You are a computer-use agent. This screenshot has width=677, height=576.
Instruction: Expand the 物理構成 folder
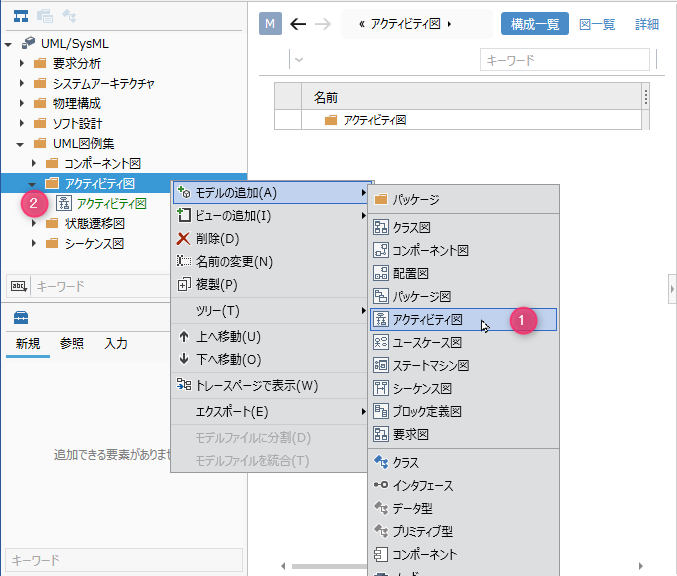coord(22,103)
